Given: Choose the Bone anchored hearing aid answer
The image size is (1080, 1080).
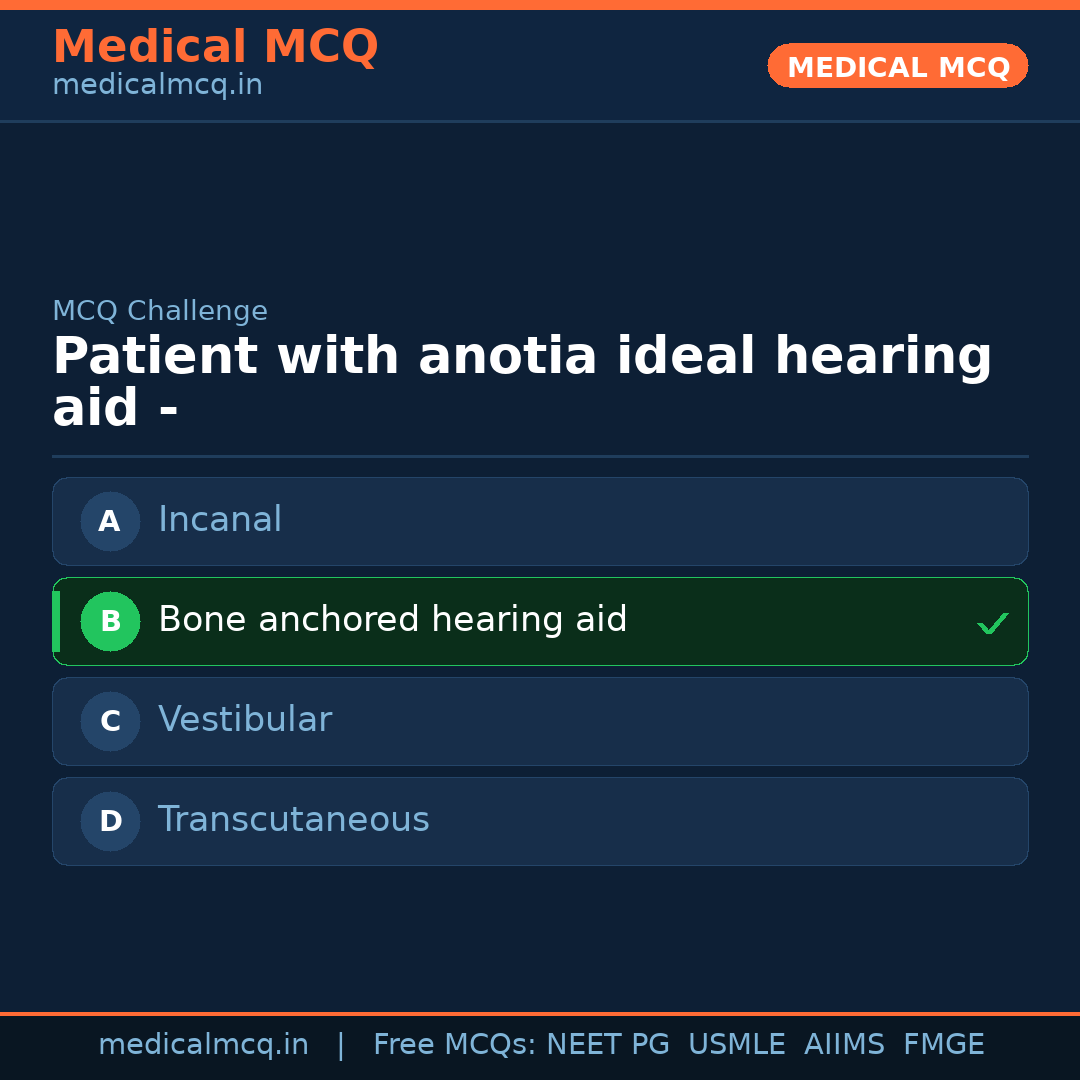Looking at the screenshot, I should click(540, 621).
